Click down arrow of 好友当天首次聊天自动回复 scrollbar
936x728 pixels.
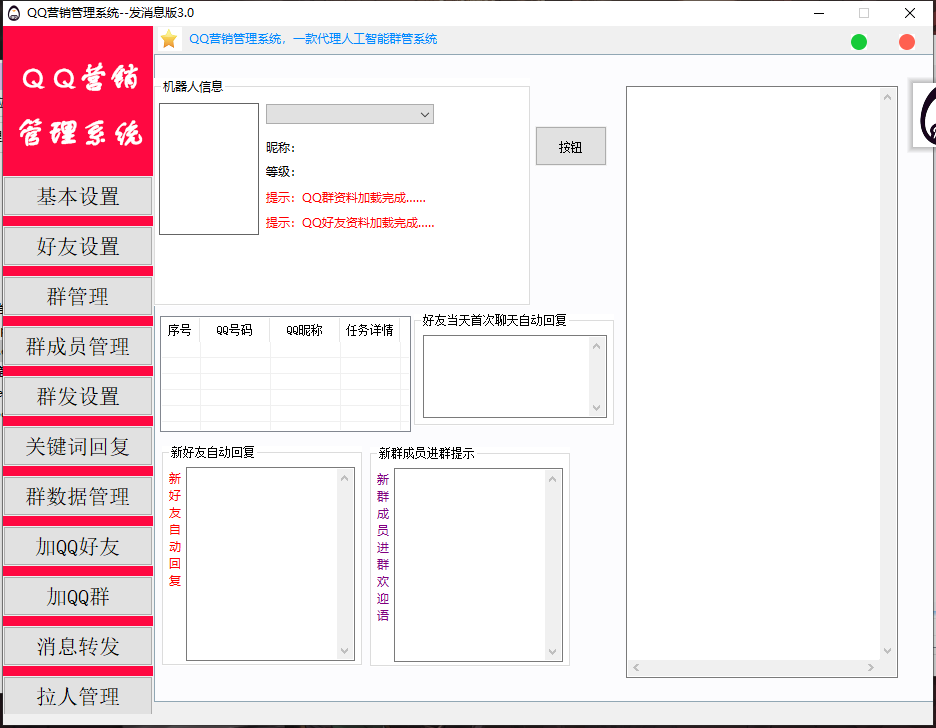point(596,408)
